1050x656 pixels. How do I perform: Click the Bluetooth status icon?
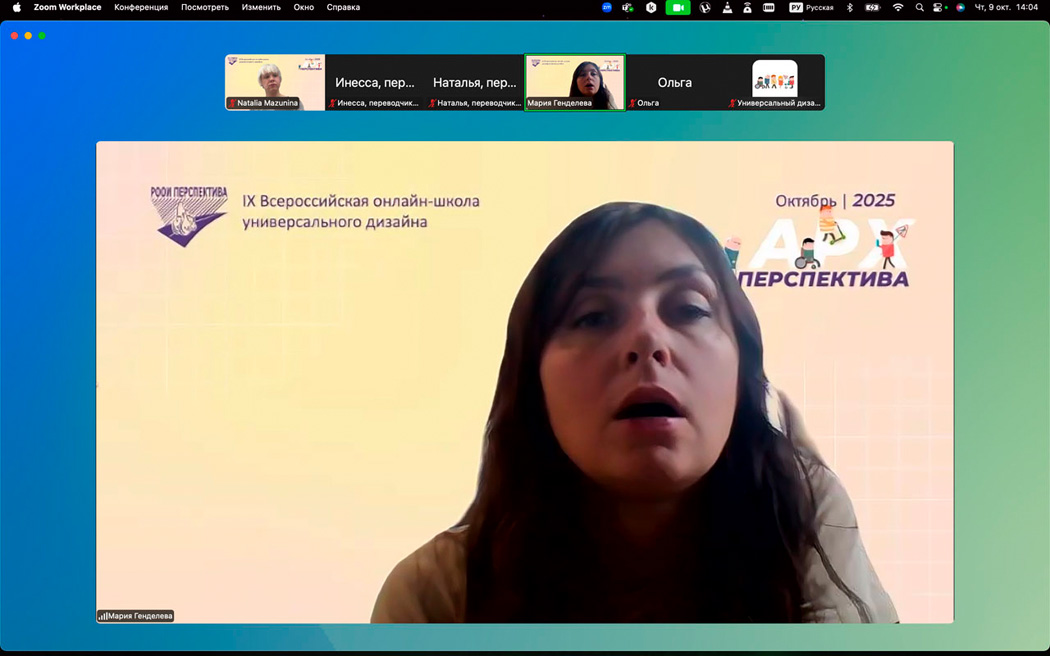(850, 7)
